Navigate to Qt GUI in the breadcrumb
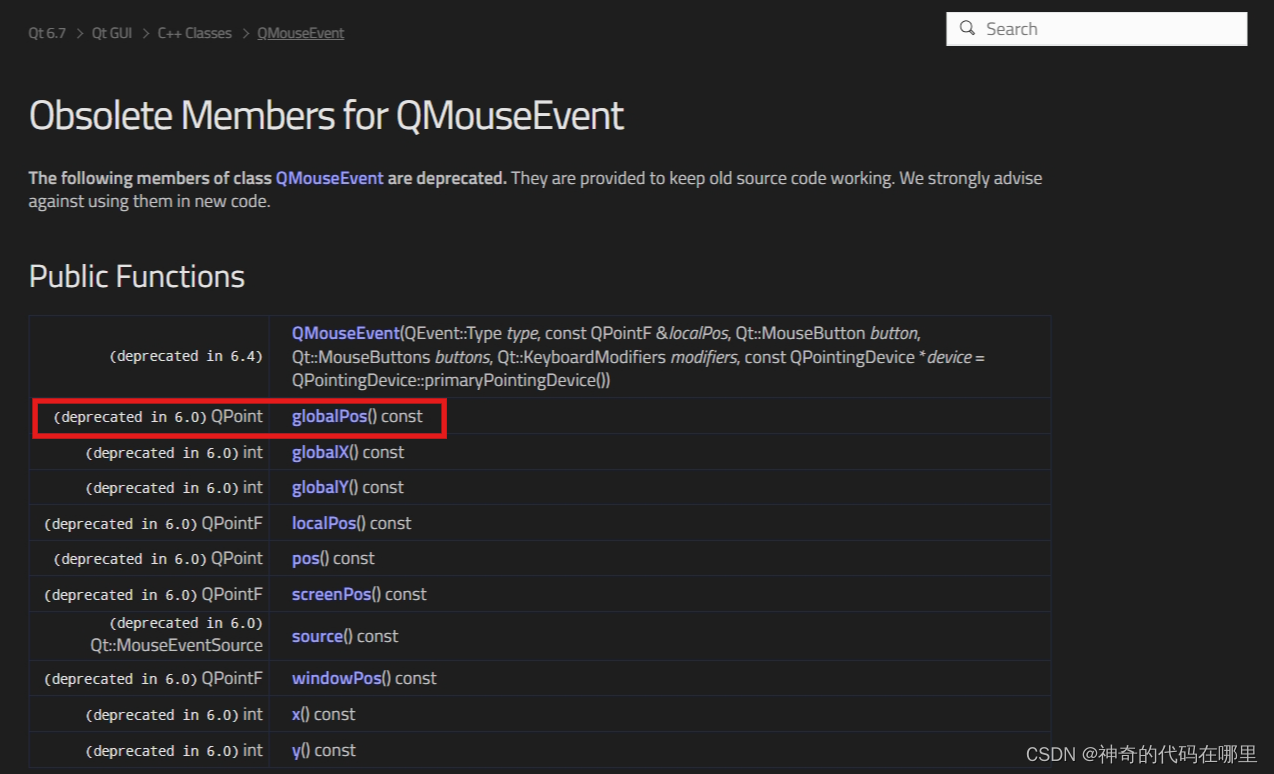Image resolution: width=1274 pixels, height=774 pixels. (x=111, y=33)
